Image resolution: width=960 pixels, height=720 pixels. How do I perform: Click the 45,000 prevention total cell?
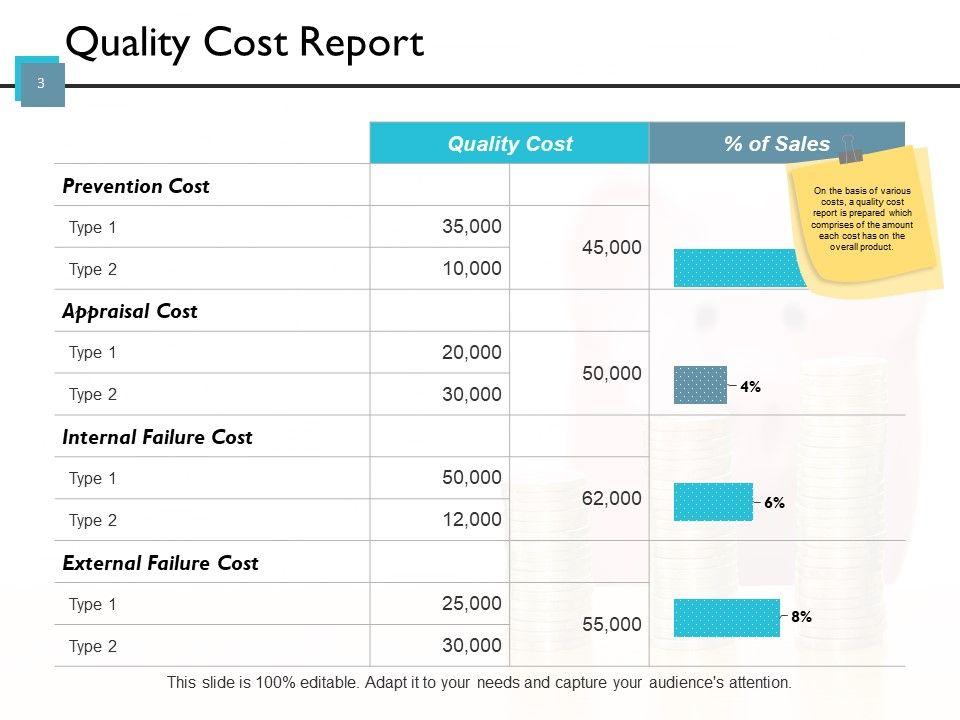pyautogui.click(x=611, y=248)
